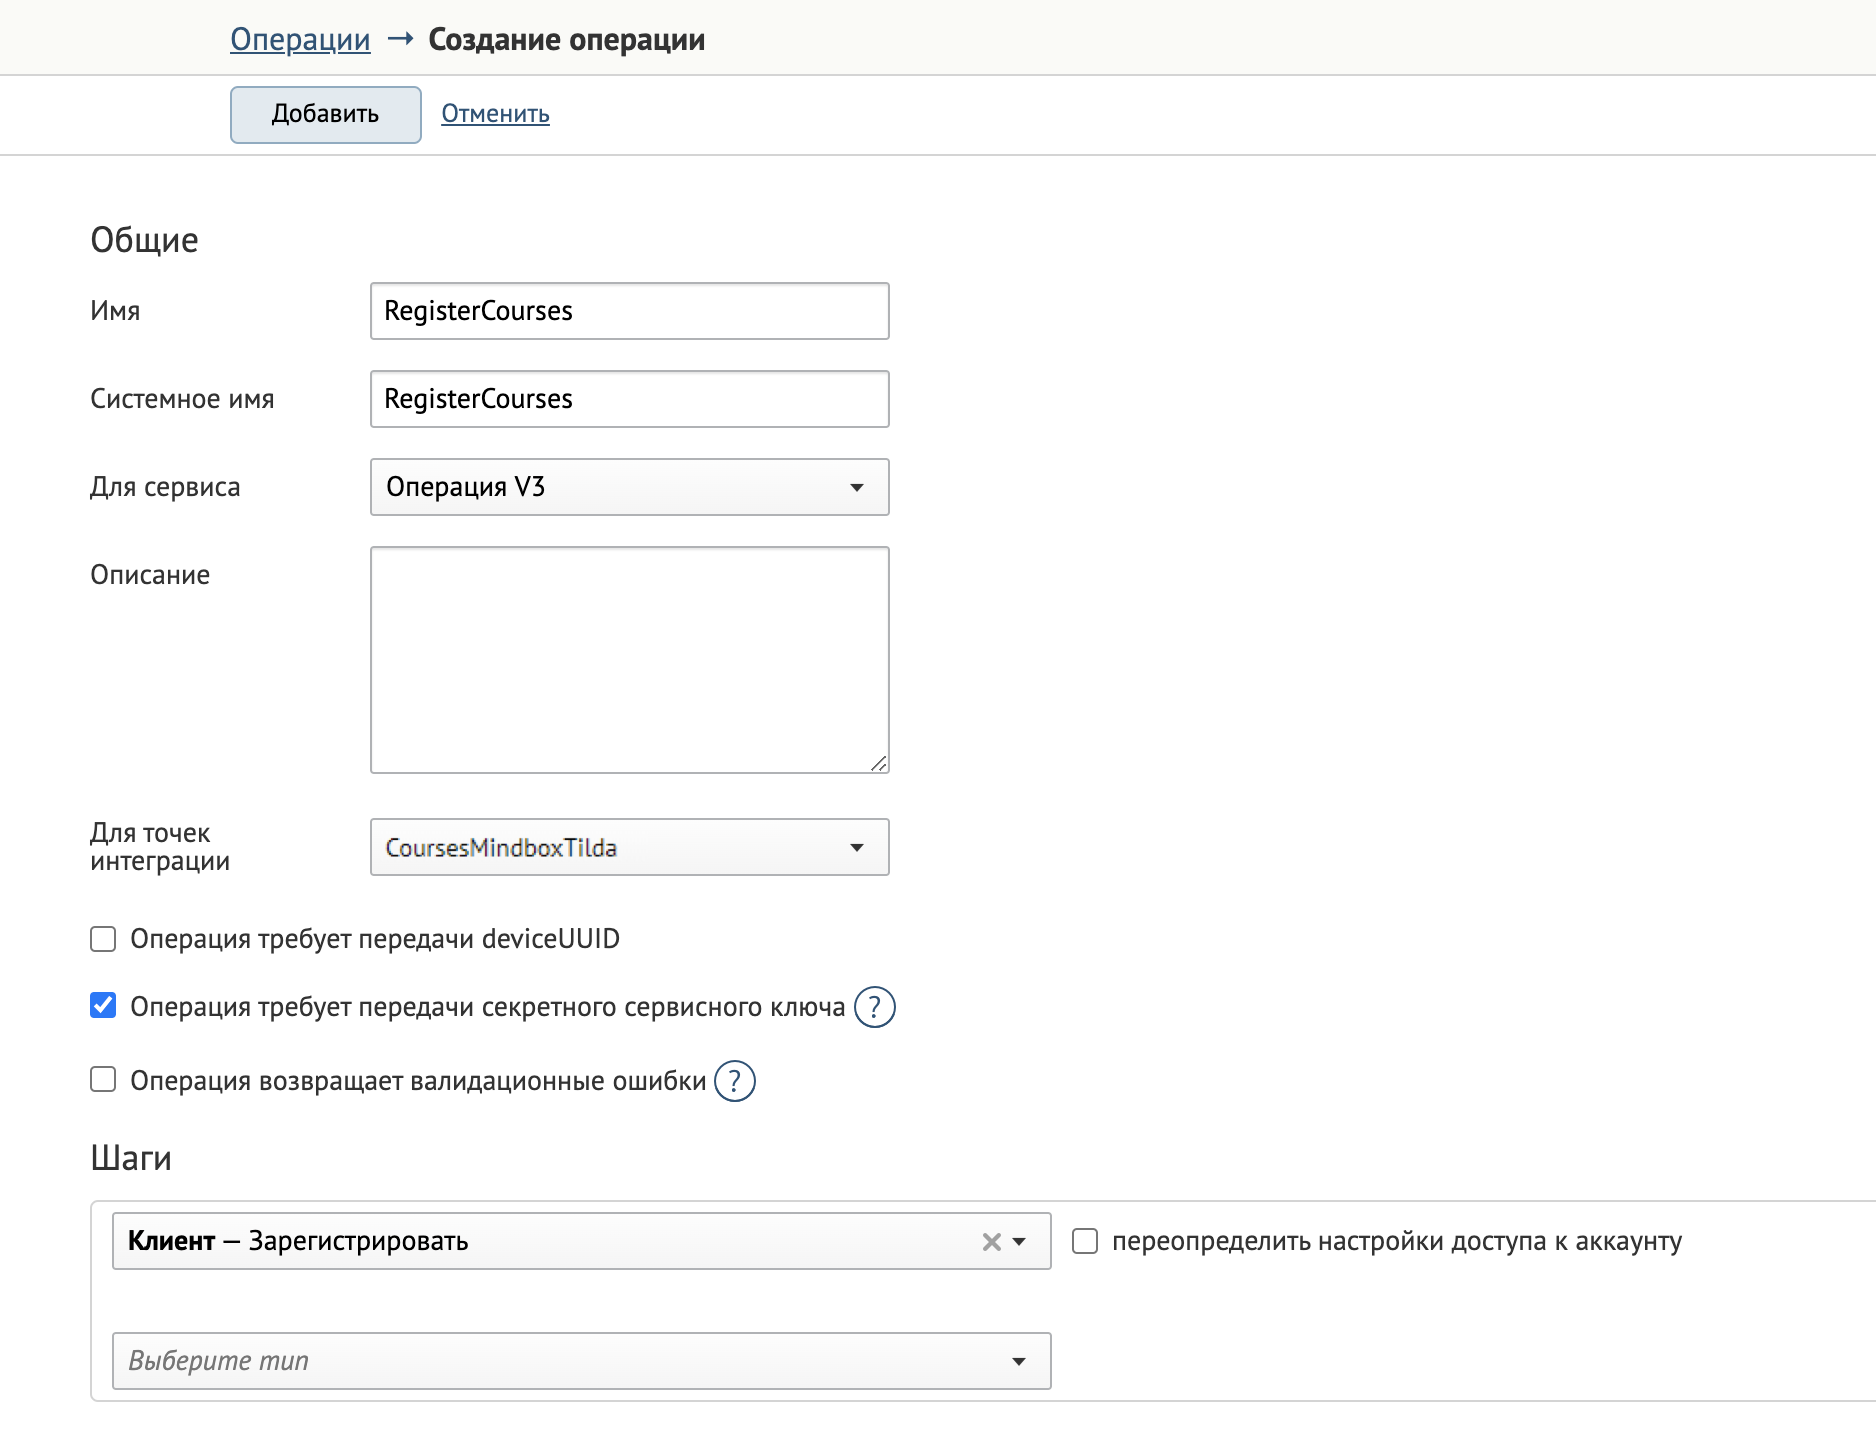This screenshot has height=1450, width=1876.
Task: Uncheck the secret service key checkbox
Action: [103, 1005]
